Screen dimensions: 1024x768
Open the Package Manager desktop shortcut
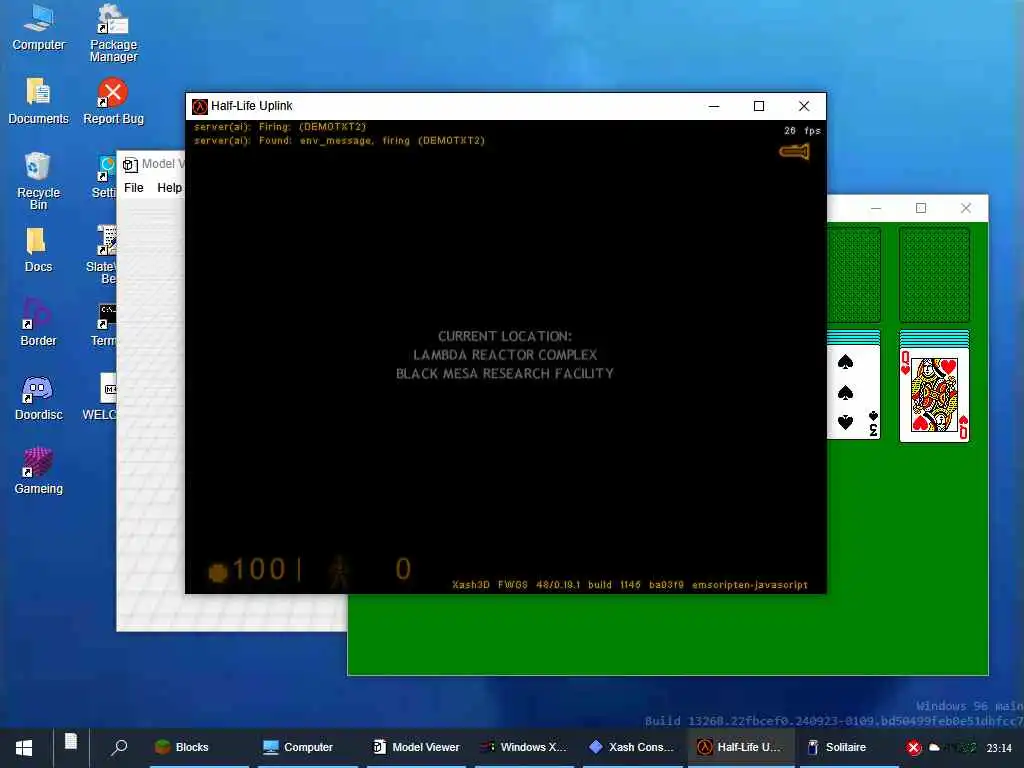point(113,33)
